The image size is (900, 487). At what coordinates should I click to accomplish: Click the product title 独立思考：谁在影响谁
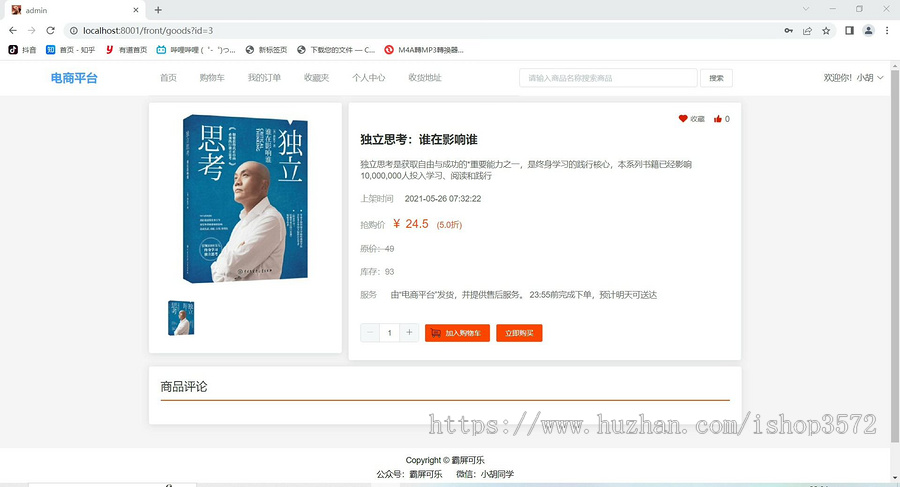(x=419, y=140)
